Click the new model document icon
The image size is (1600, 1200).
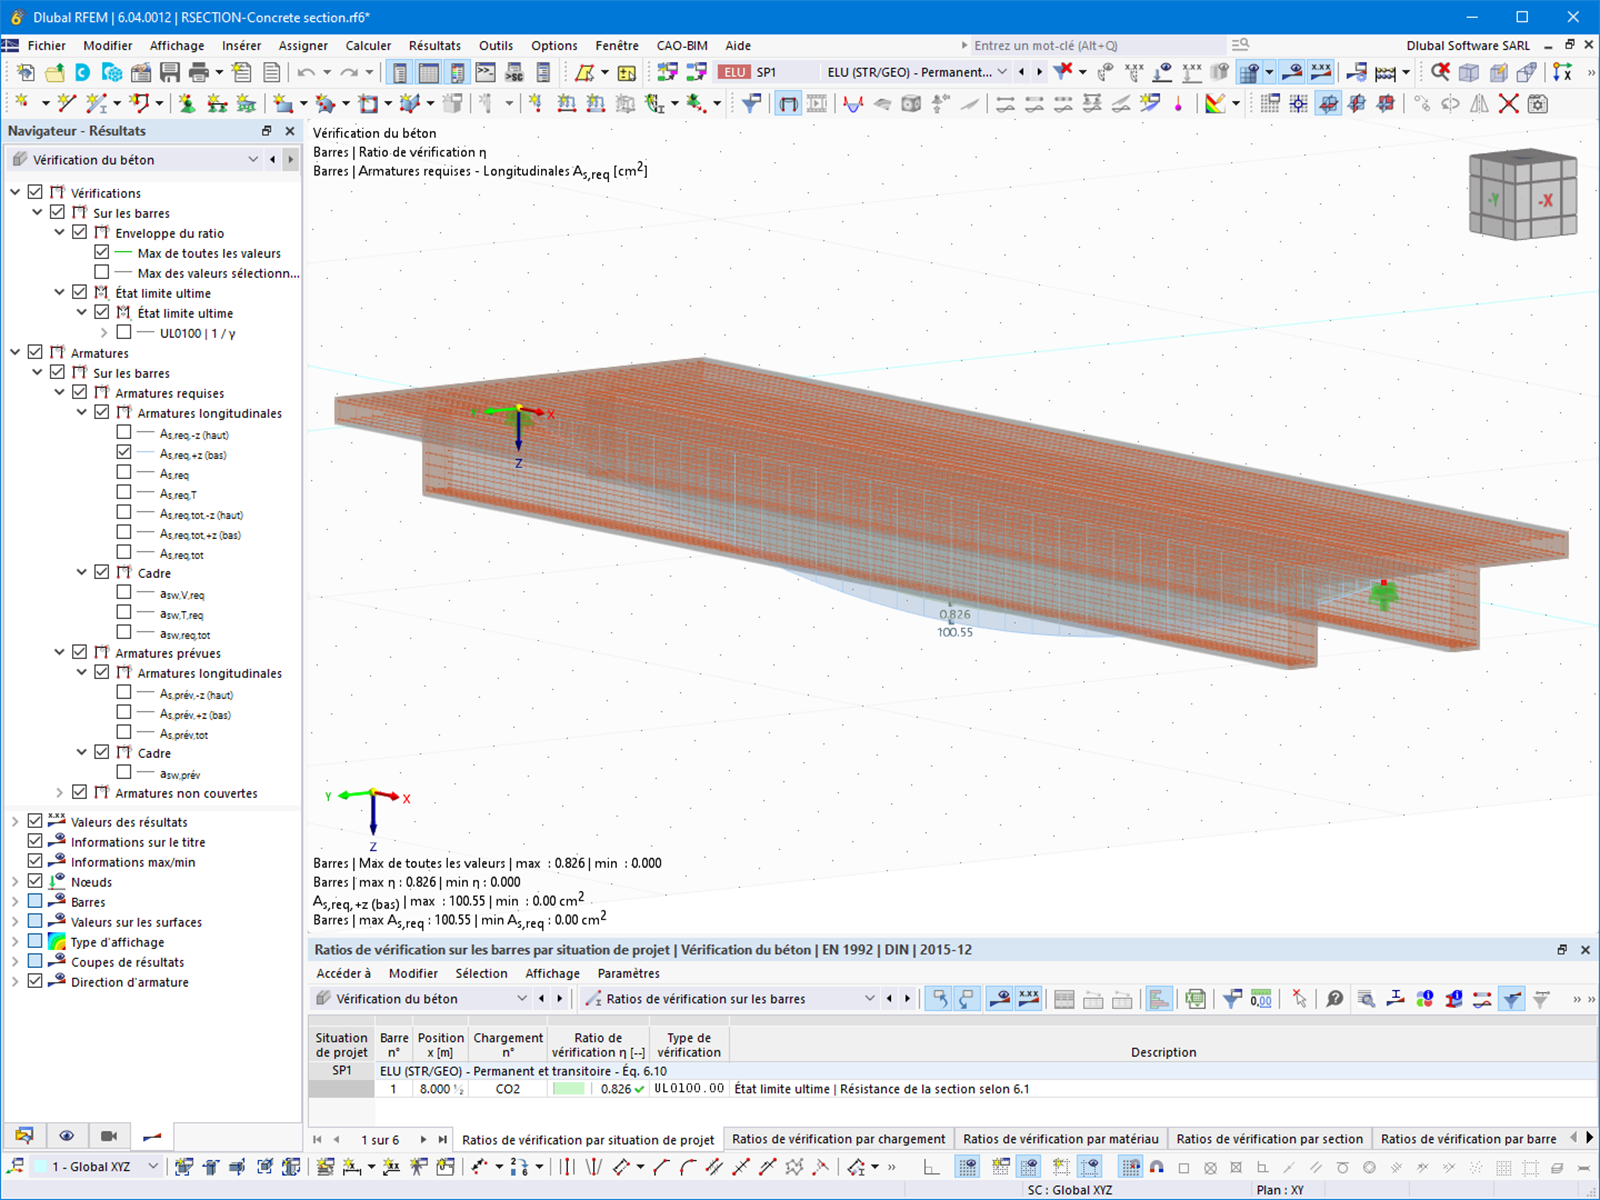pos(26,72)
